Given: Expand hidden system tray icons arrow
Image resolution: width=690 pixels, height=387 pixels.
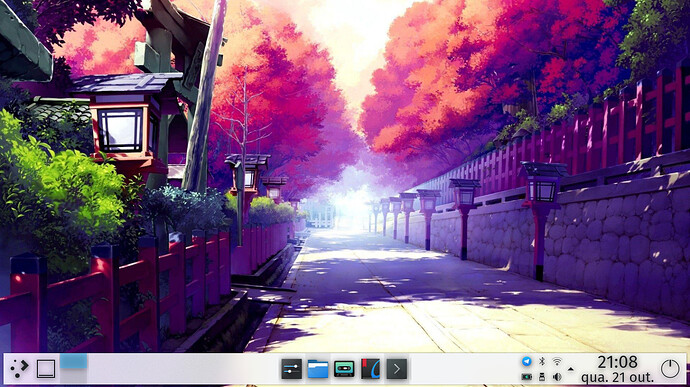Looking at the screenshot, I should 571,369.
